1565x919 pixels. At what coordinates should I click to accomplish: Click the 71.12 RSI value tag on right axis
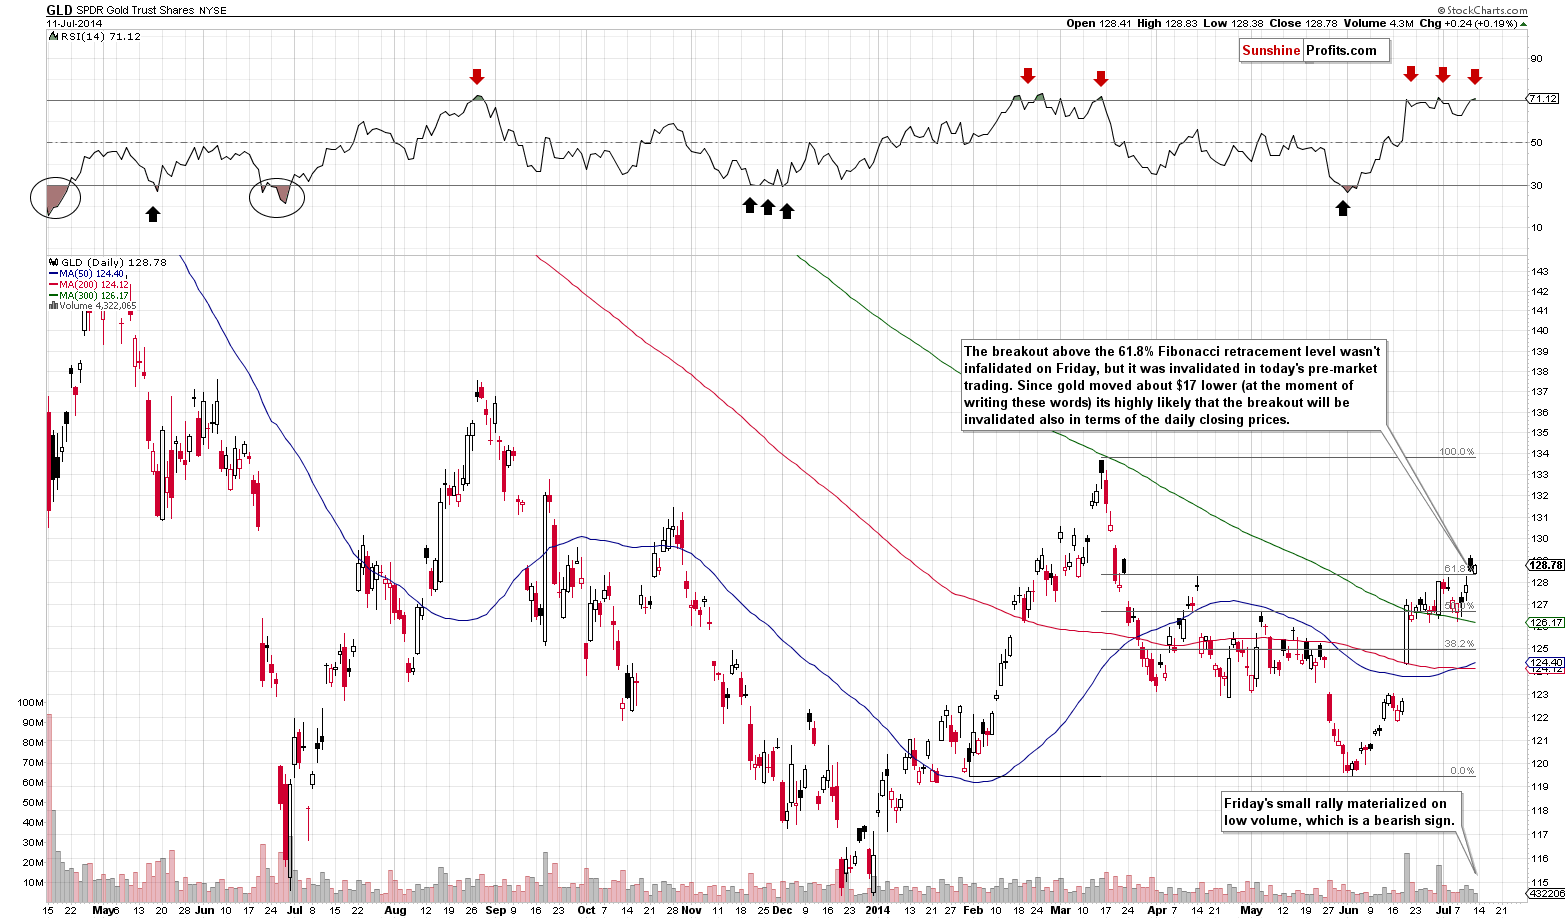pyautogui.click(x=1543, y=99)
